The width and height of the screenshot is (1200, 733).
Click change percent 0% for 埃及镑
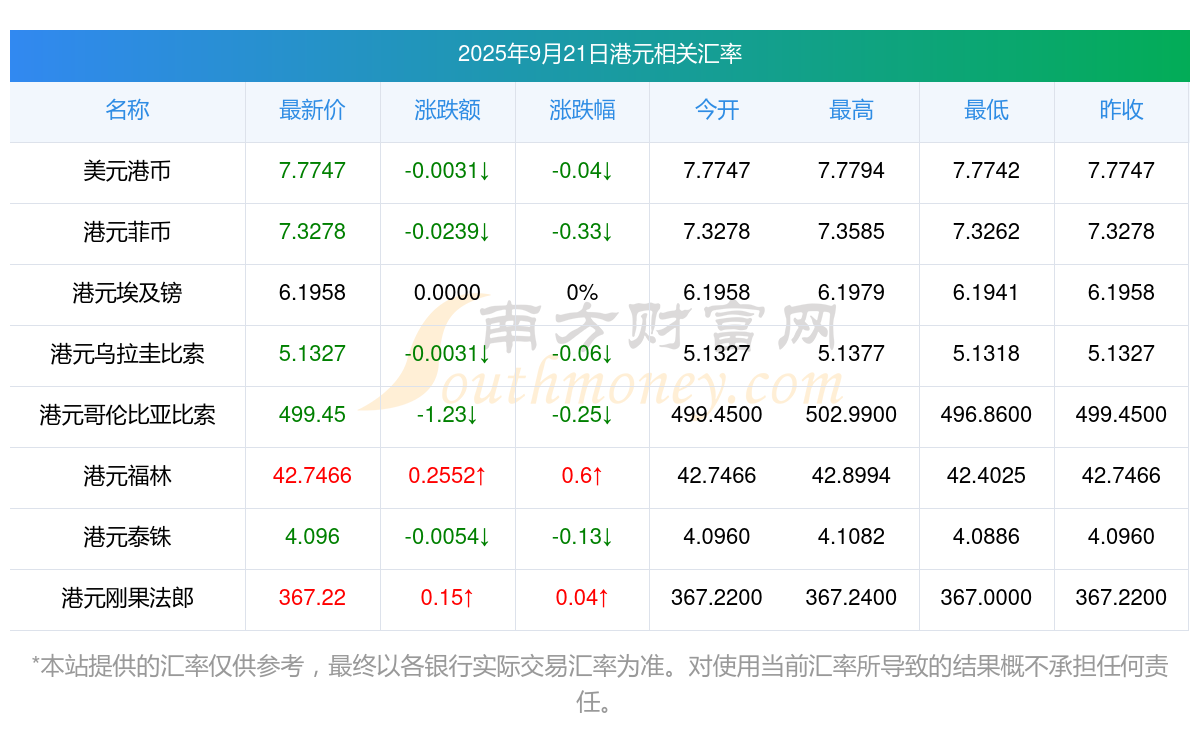click(582, 293)
